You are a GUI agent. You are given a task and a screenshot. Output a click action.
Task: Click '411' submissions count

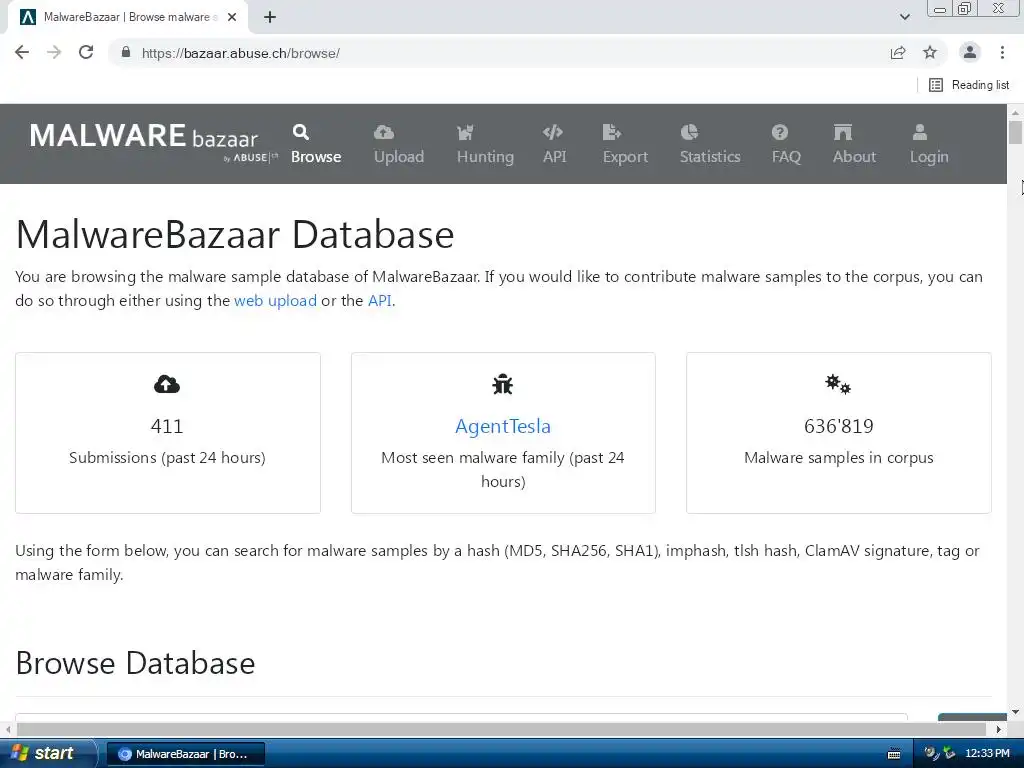click(x=167, y=426)
